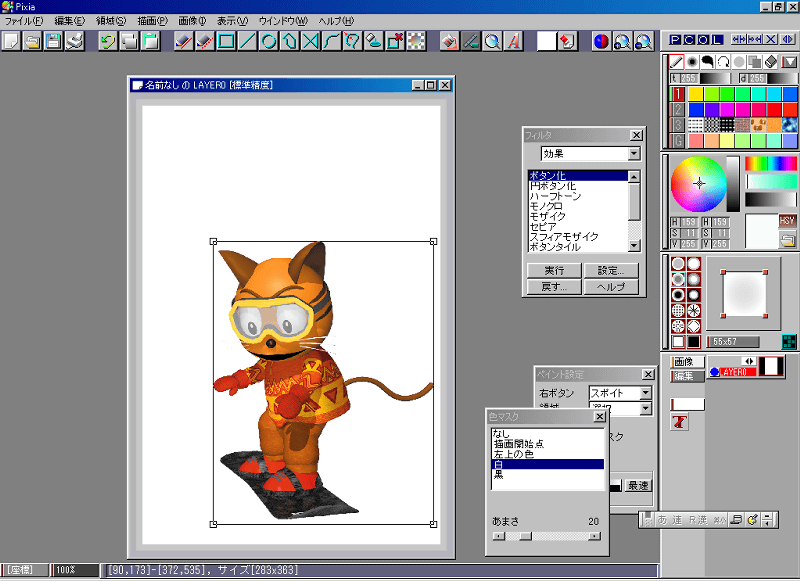The height and width of the screenshot is (581, 800).
Task: Select 黒 in the color mask list
Action: pos(547,474)
